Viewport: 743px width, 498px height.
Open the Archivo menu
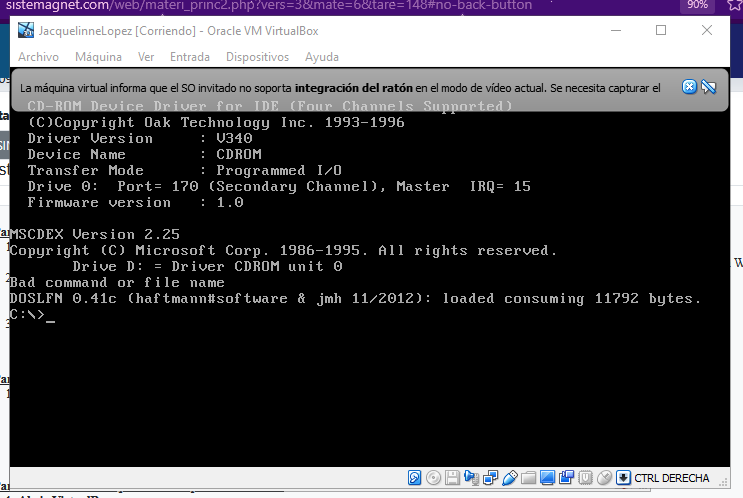click(x=38, y=57)
